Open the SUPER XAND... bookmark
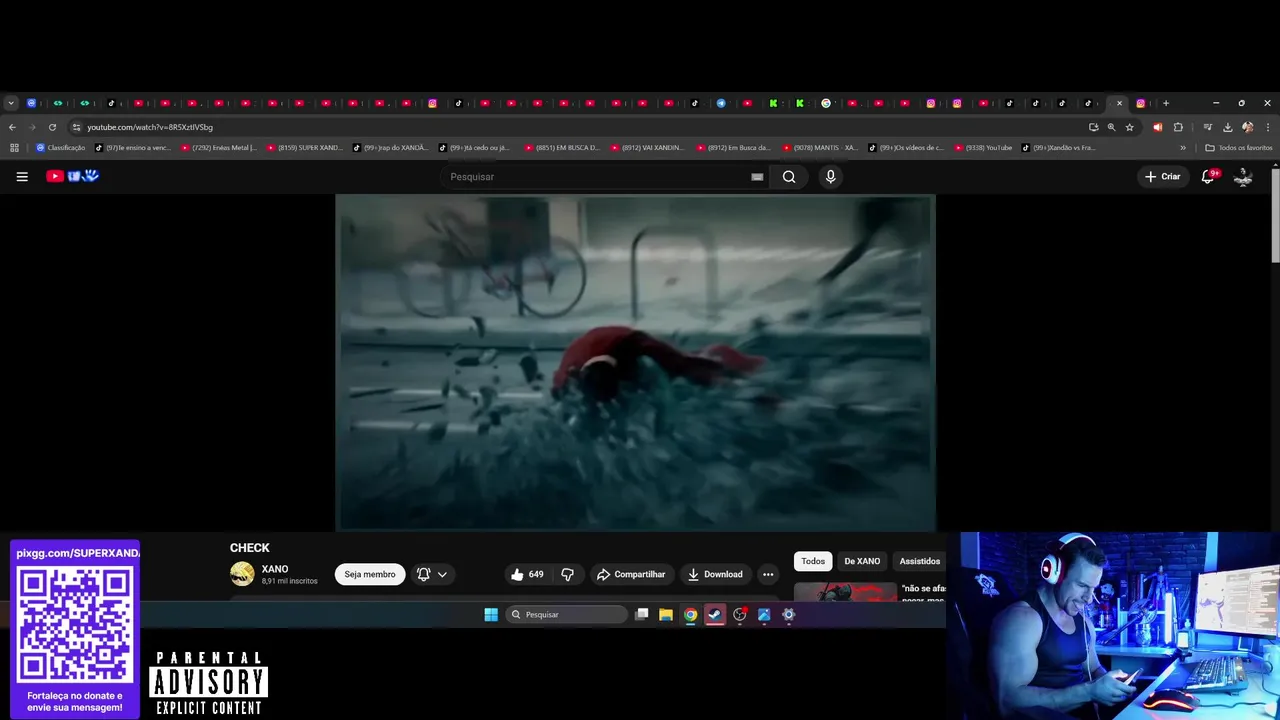The width and height of the screenshot is (1280, 720). point(305,148)
